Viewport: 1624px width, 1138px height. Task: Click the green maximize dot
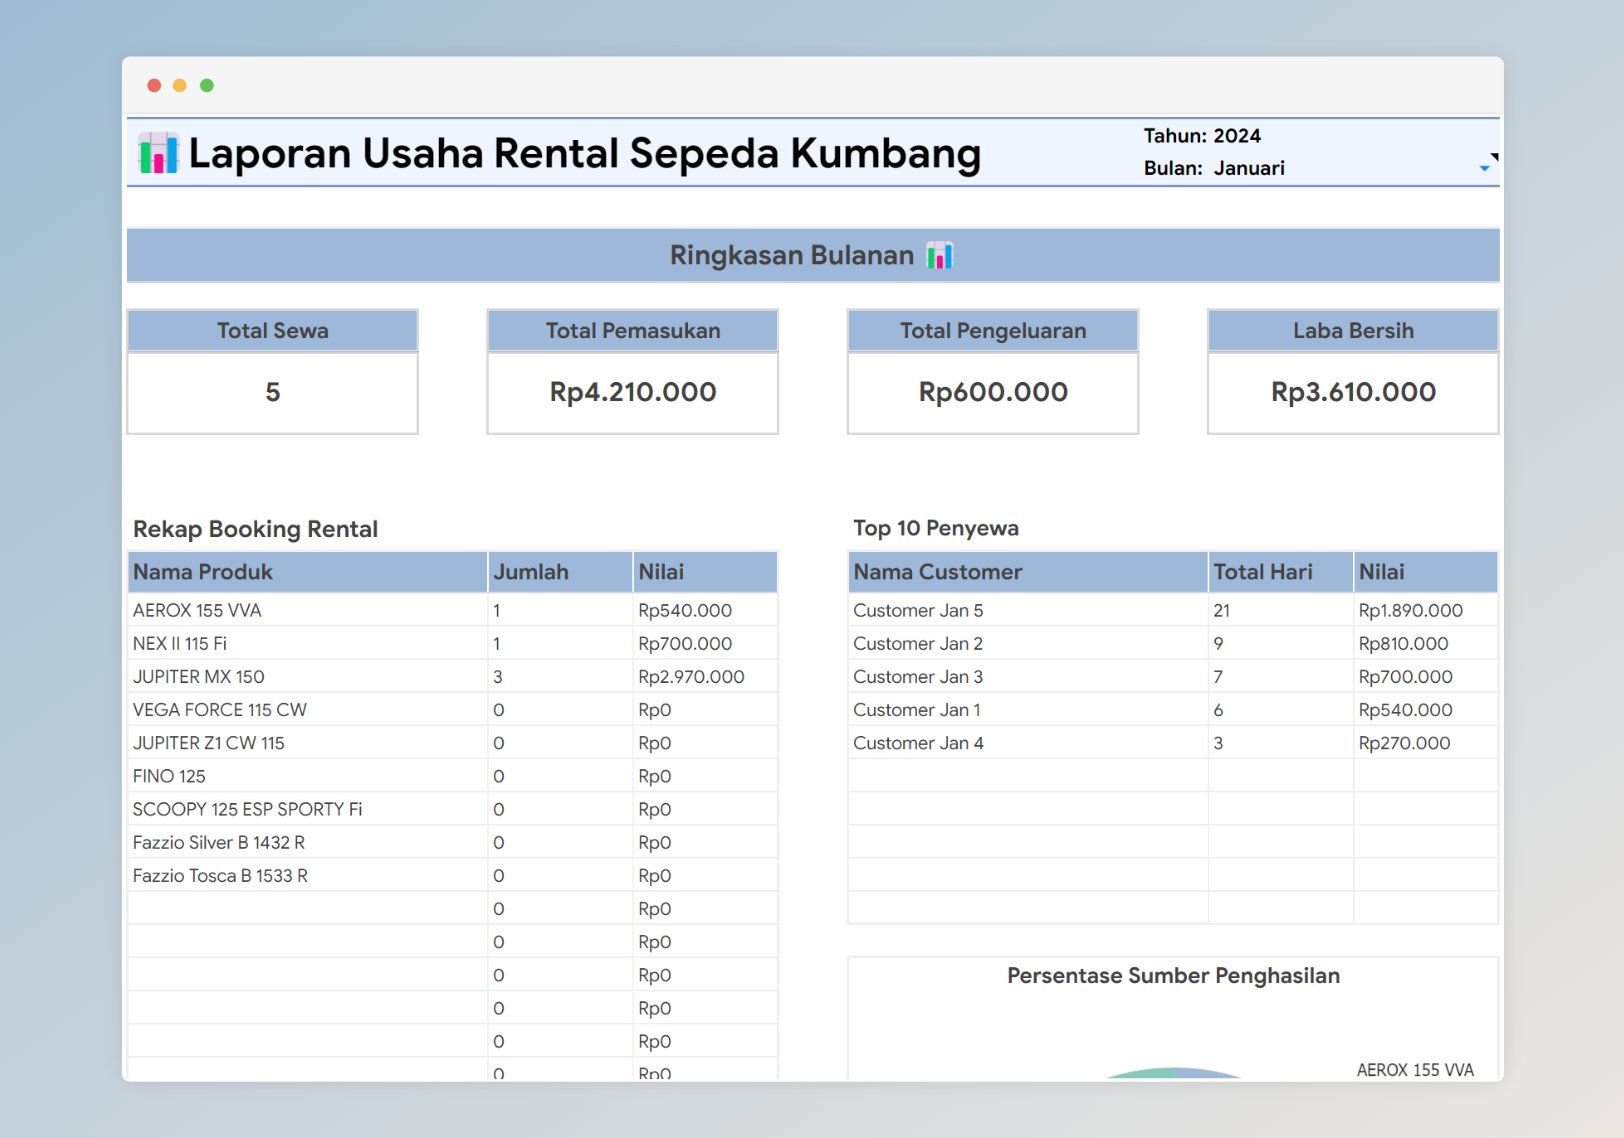(207, 85)
